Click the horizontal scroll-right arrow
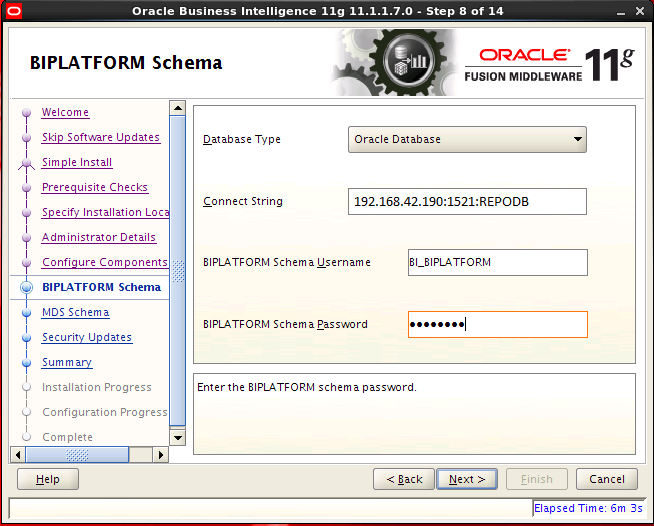The image size is (654, 526). (161, 455)
